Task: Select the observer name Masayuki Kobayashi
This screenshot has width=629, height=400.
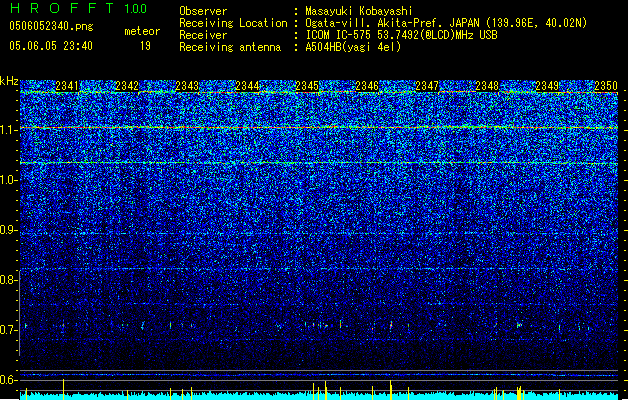Action: (x=359, y=11)
